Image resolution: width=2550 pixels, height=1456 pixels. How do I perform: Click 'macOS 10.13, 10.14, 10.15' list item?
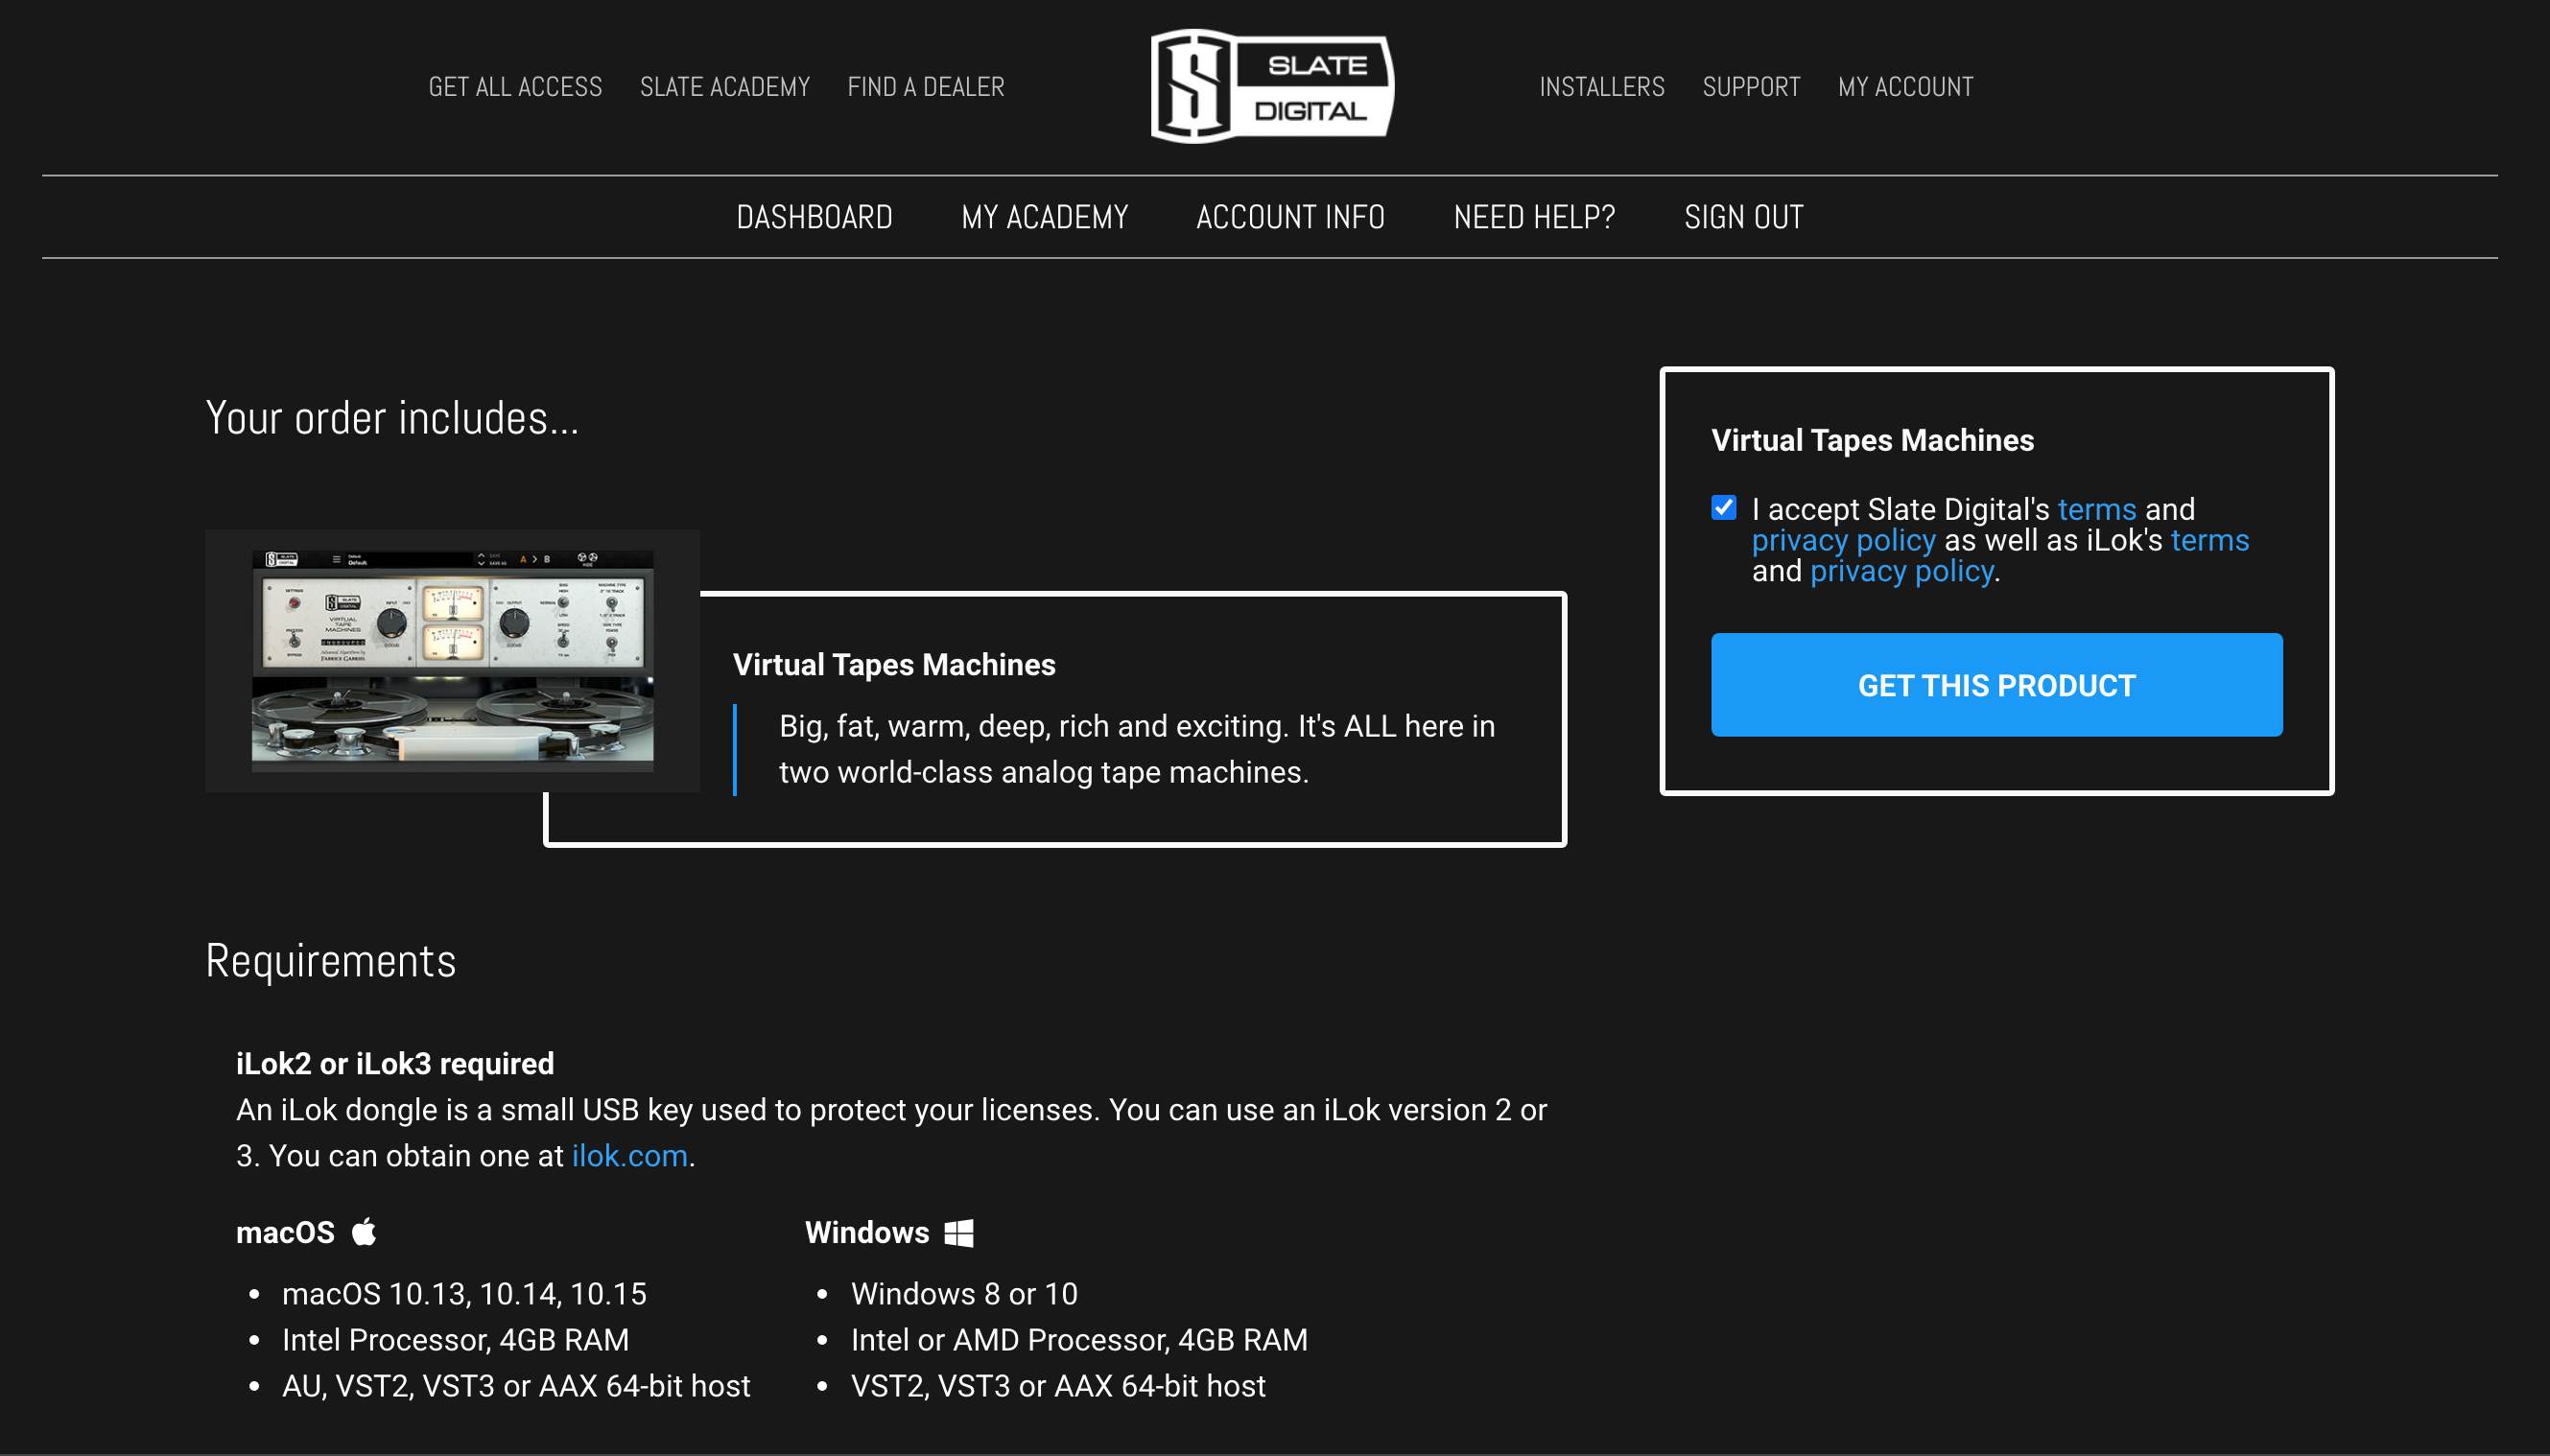pyautogui.click(x=464, y=1294)
